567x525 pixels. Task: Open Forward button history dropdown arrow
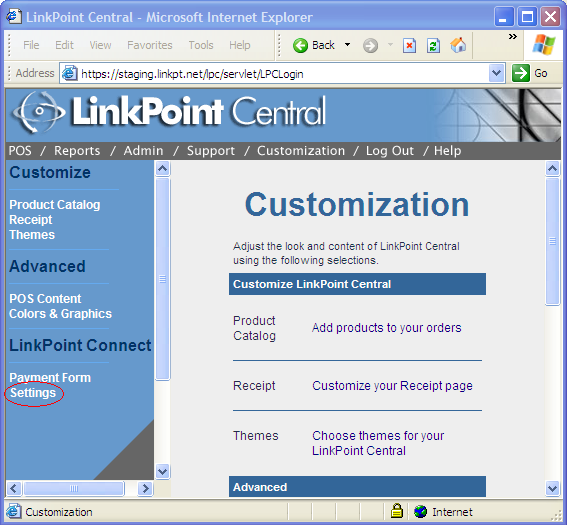pos(390,45)
